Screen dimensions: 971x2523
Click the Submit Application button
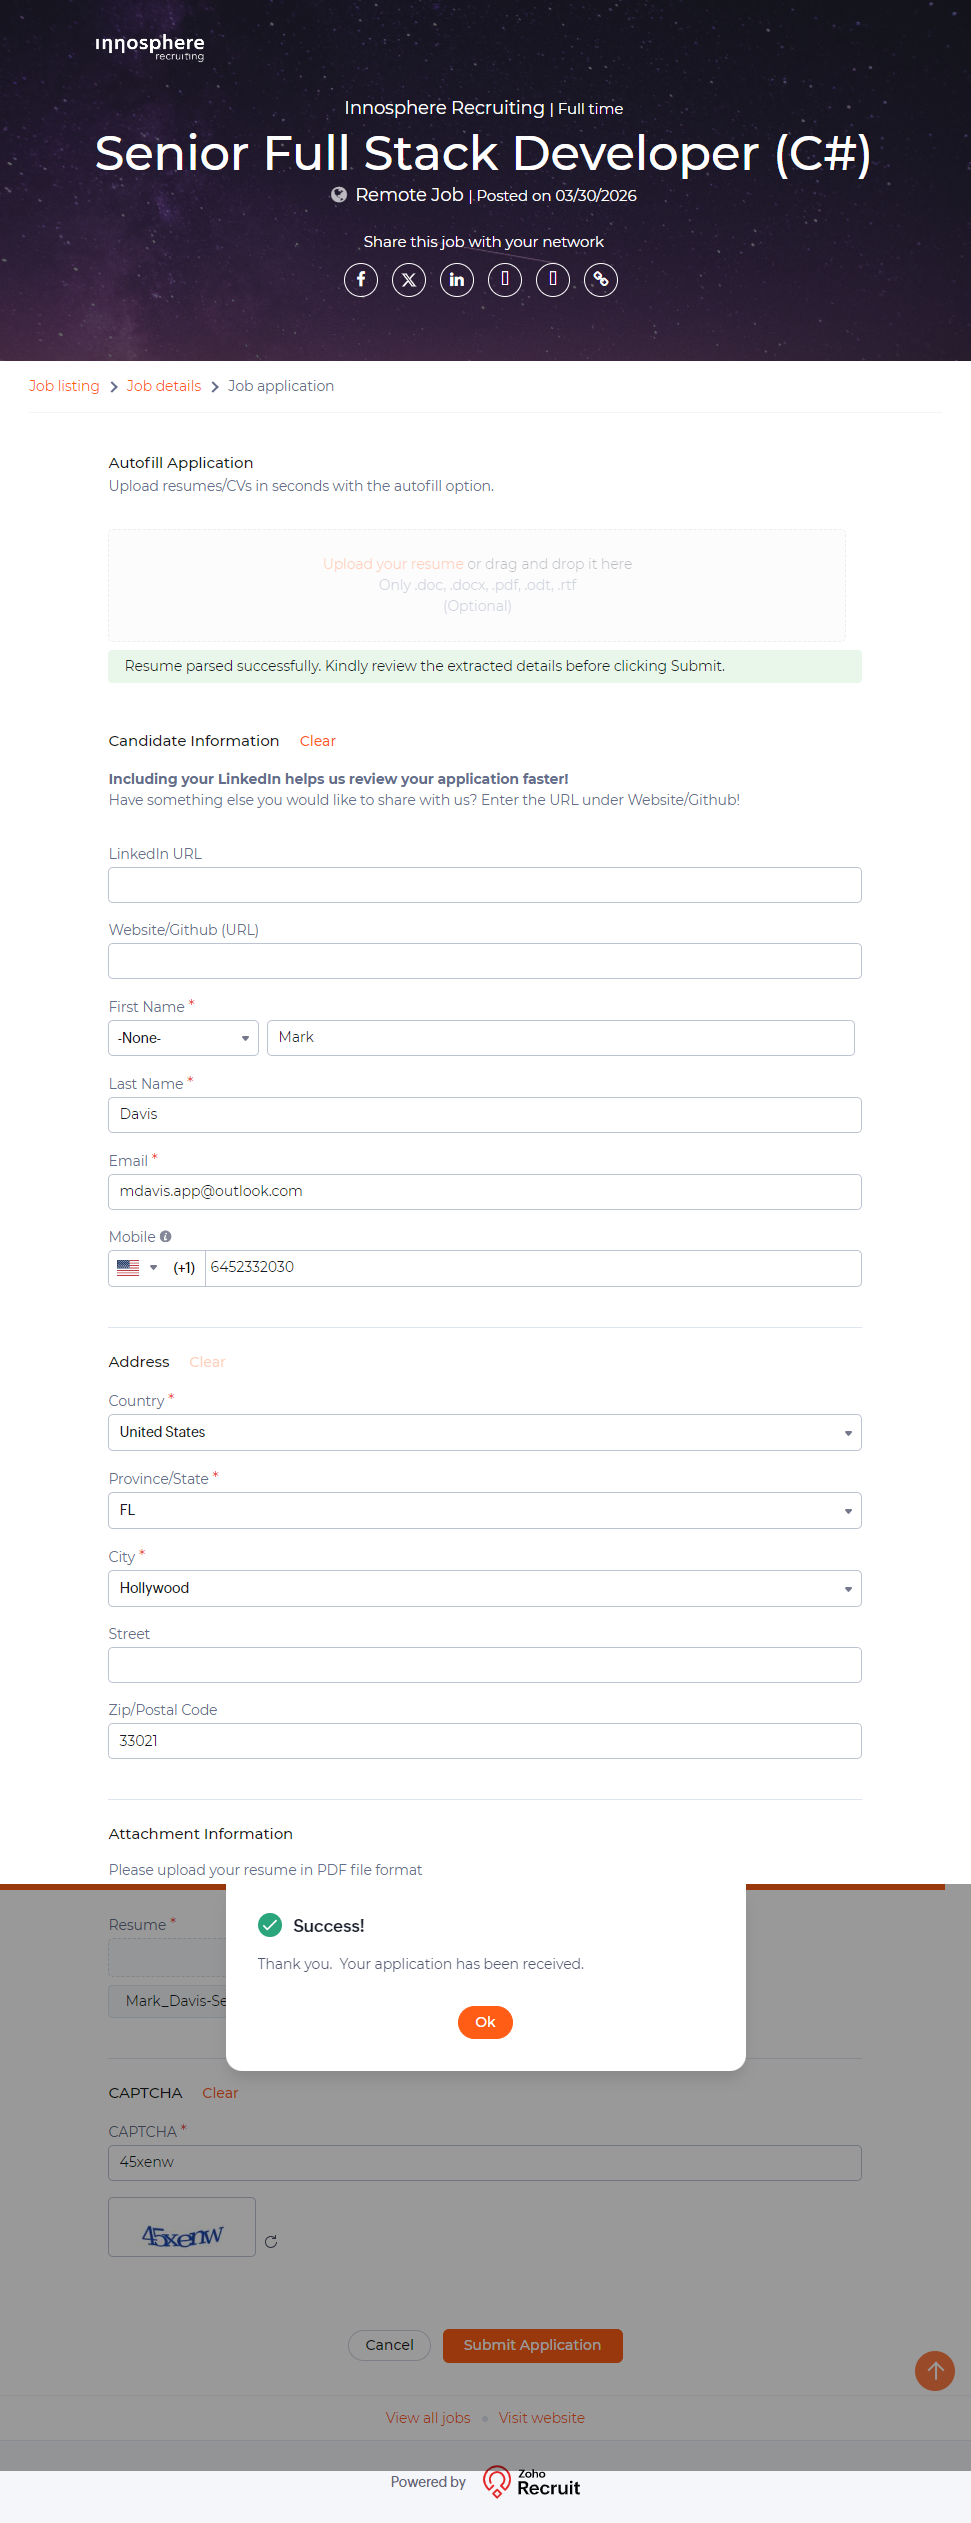[532, 2345]
